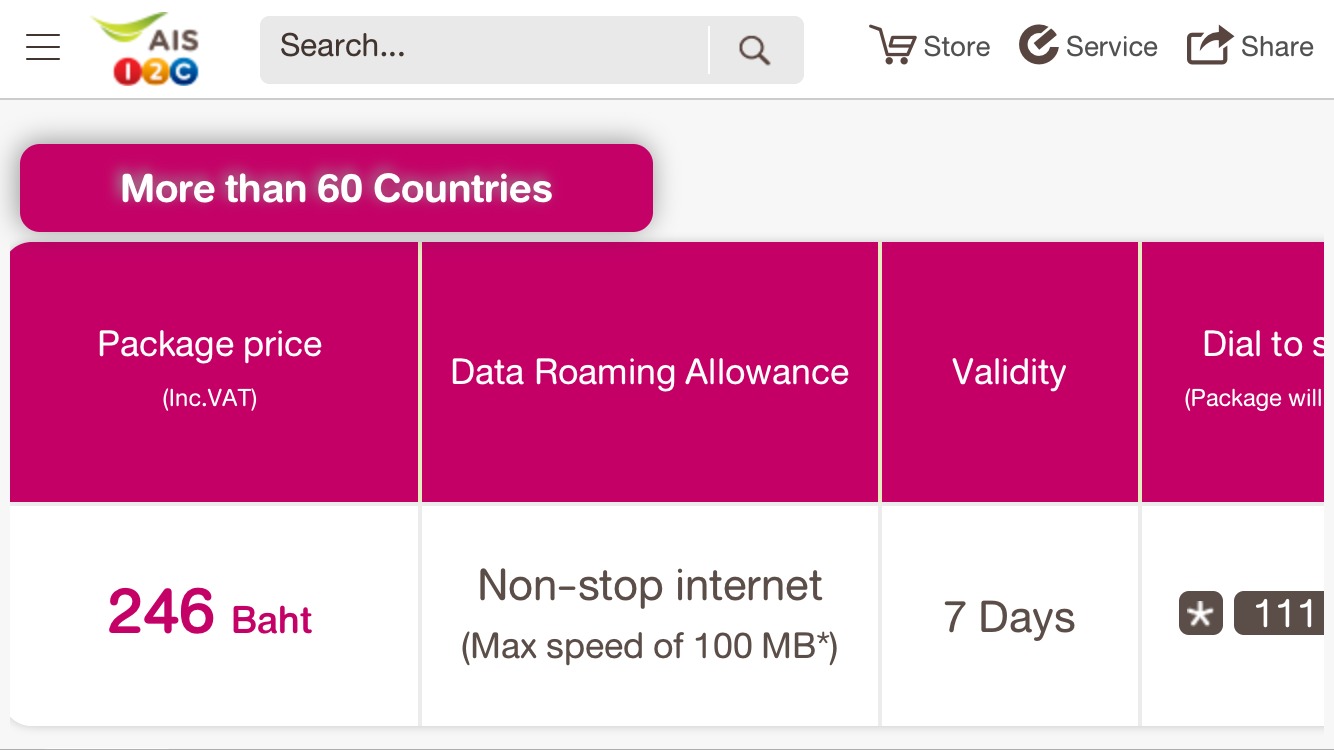Click the Non-stop internet allowance cell
The width and height of the screenshot is (1334, 750).
650,613
